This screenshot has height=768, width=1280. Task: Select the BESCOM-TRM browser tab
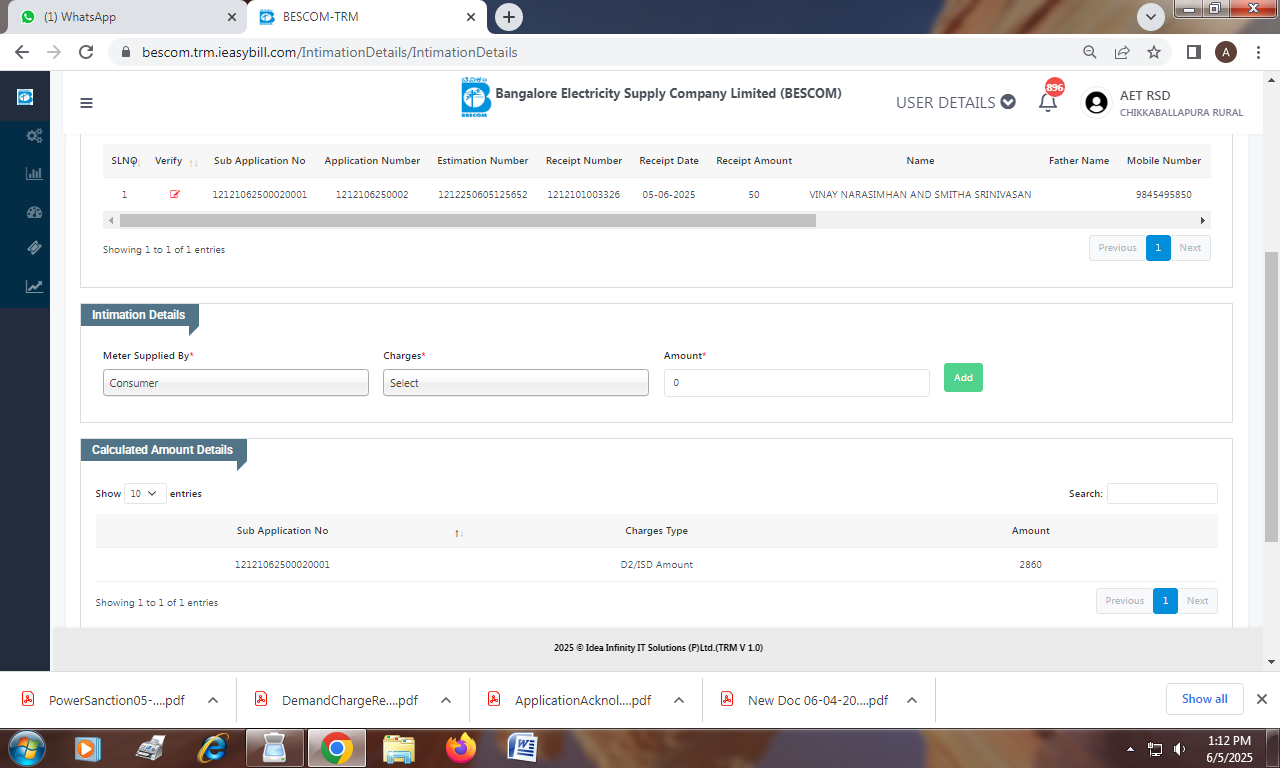click(x=366, y=17)
